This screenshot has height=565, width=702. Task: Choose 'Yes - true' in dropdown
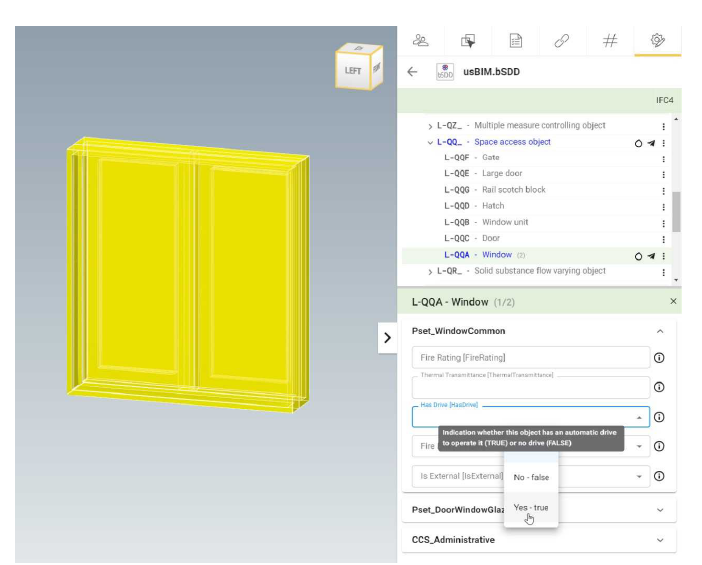point(531,508)
